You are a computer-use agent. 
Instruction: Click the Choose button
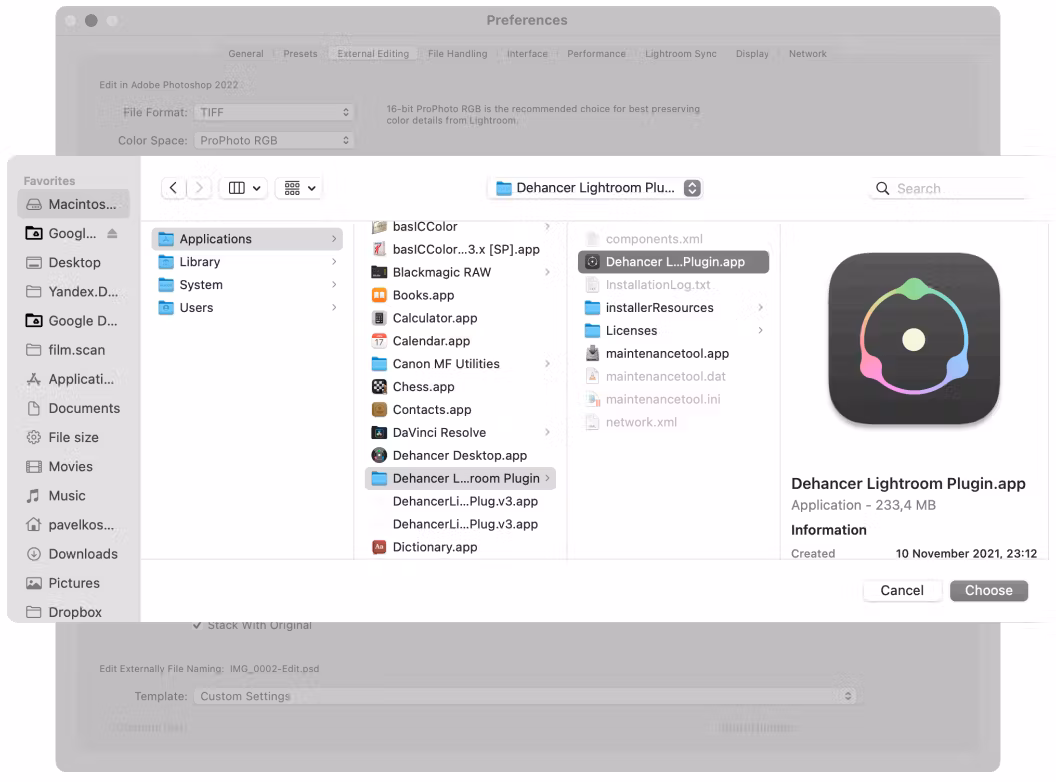pyautogui.click(x=988, y=590)
